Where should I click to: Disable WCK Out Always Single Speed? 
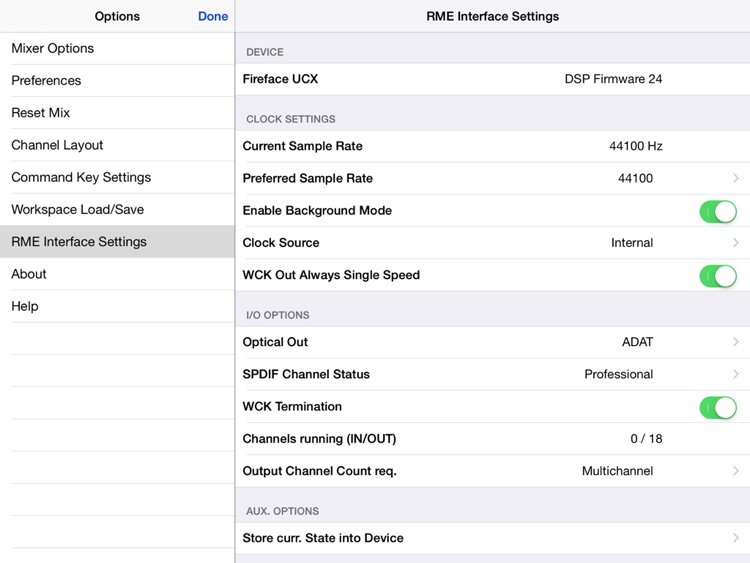[x=718, y=276]
